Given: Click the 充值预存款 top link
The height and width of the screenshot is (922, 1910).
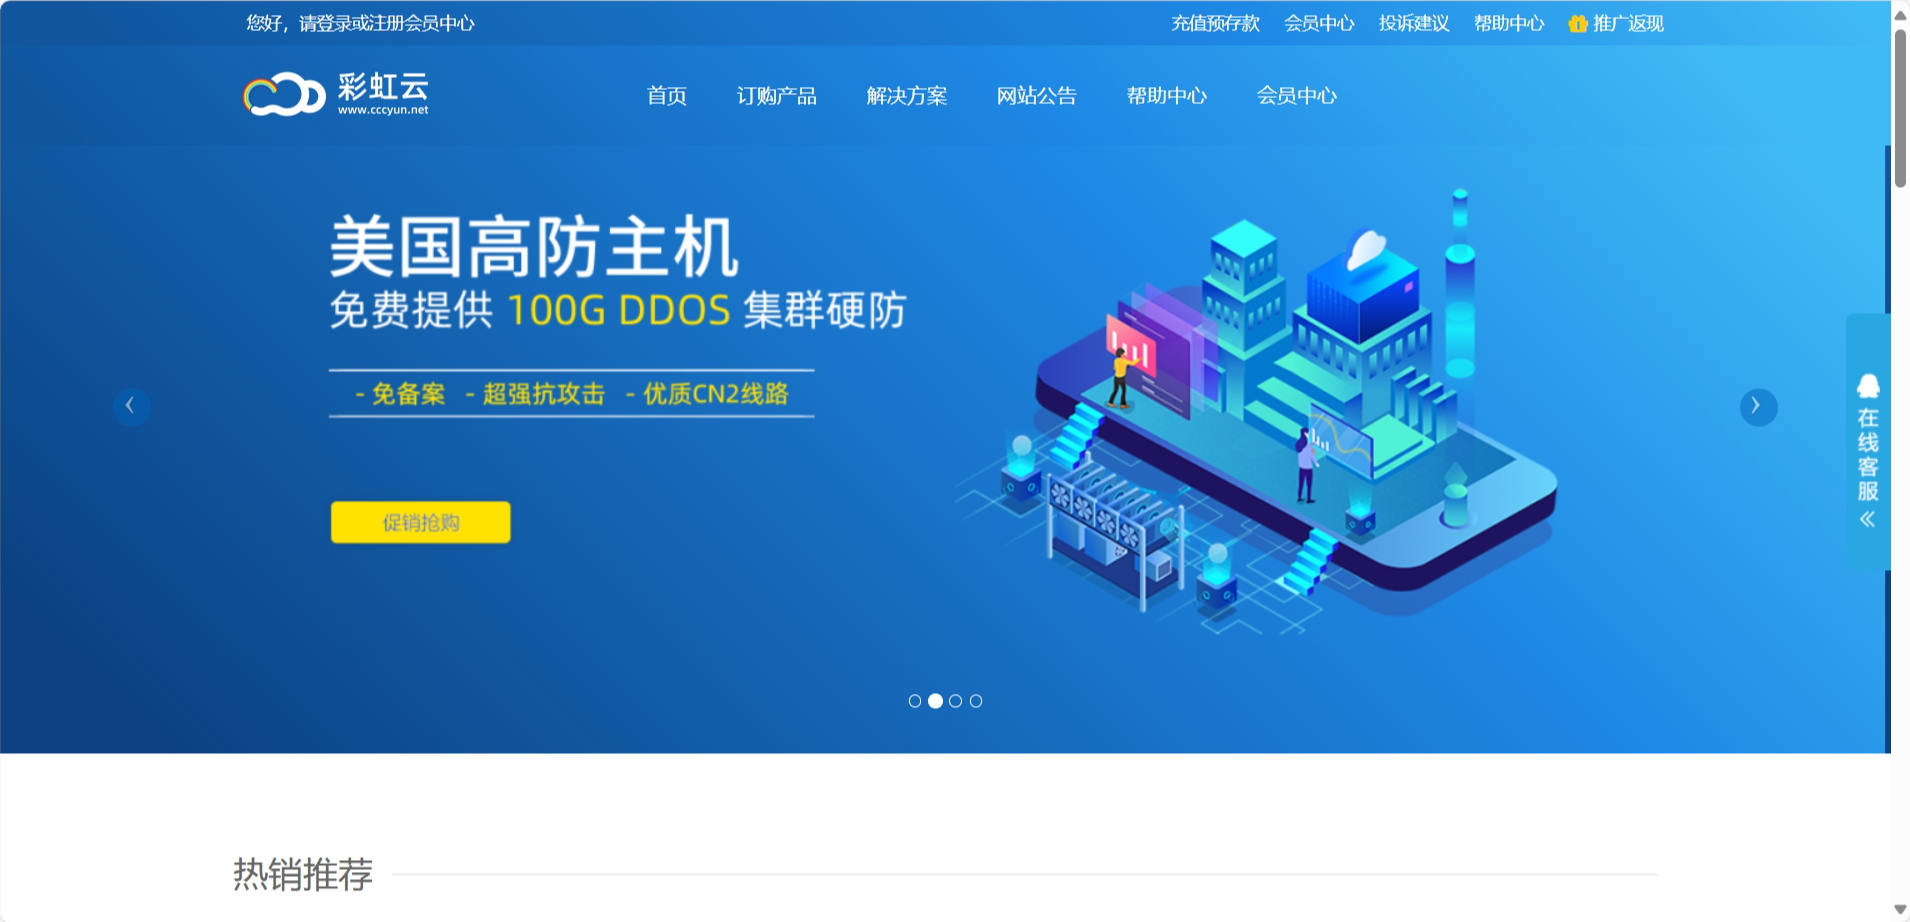Looking at the screenshot, I should pyautogui.click(x=1215, y=23).
